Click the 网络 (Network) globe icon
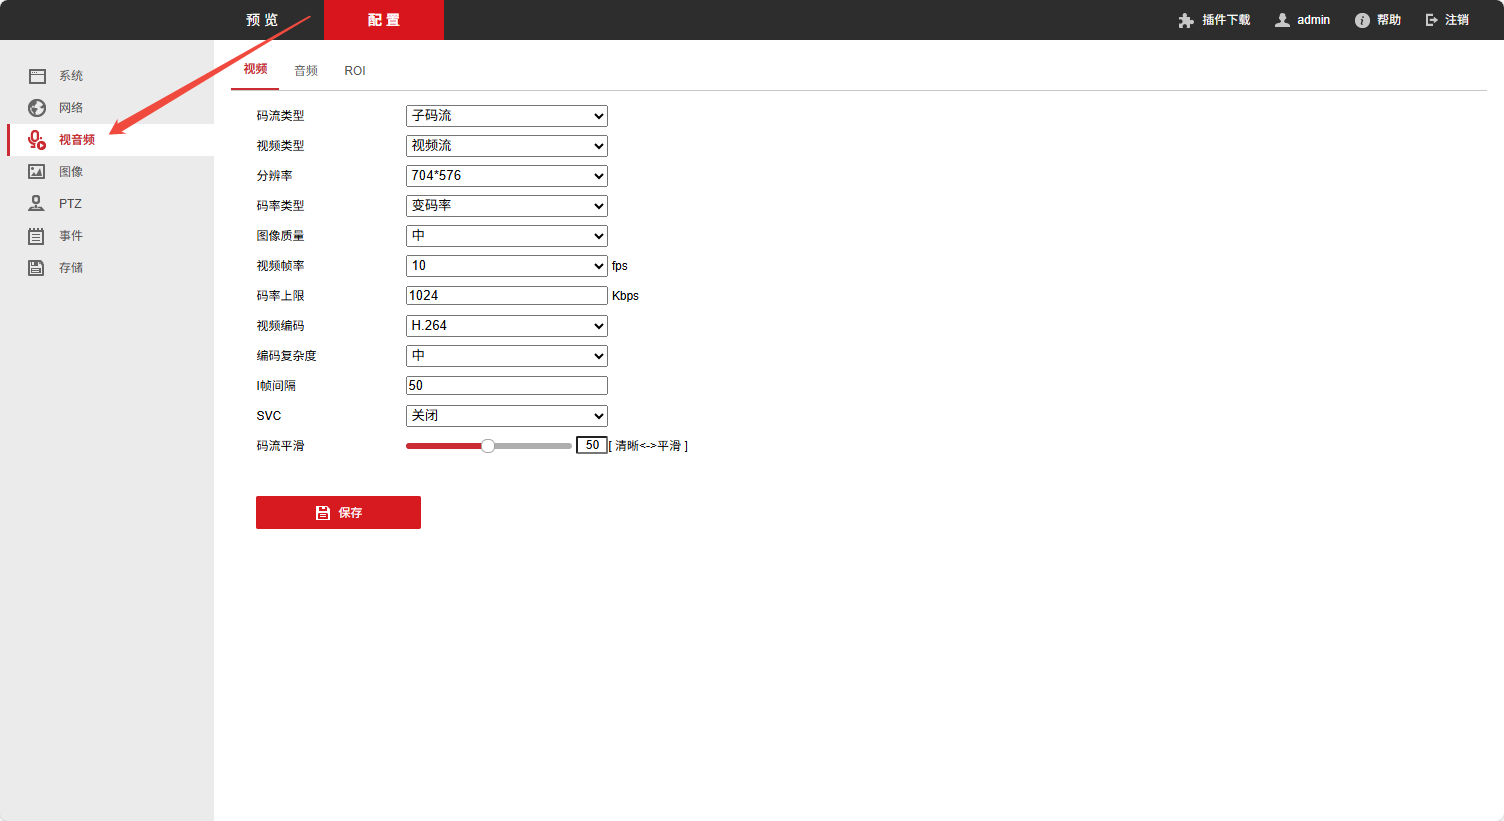Screen dimensions: 1504x821 [37, 108]
